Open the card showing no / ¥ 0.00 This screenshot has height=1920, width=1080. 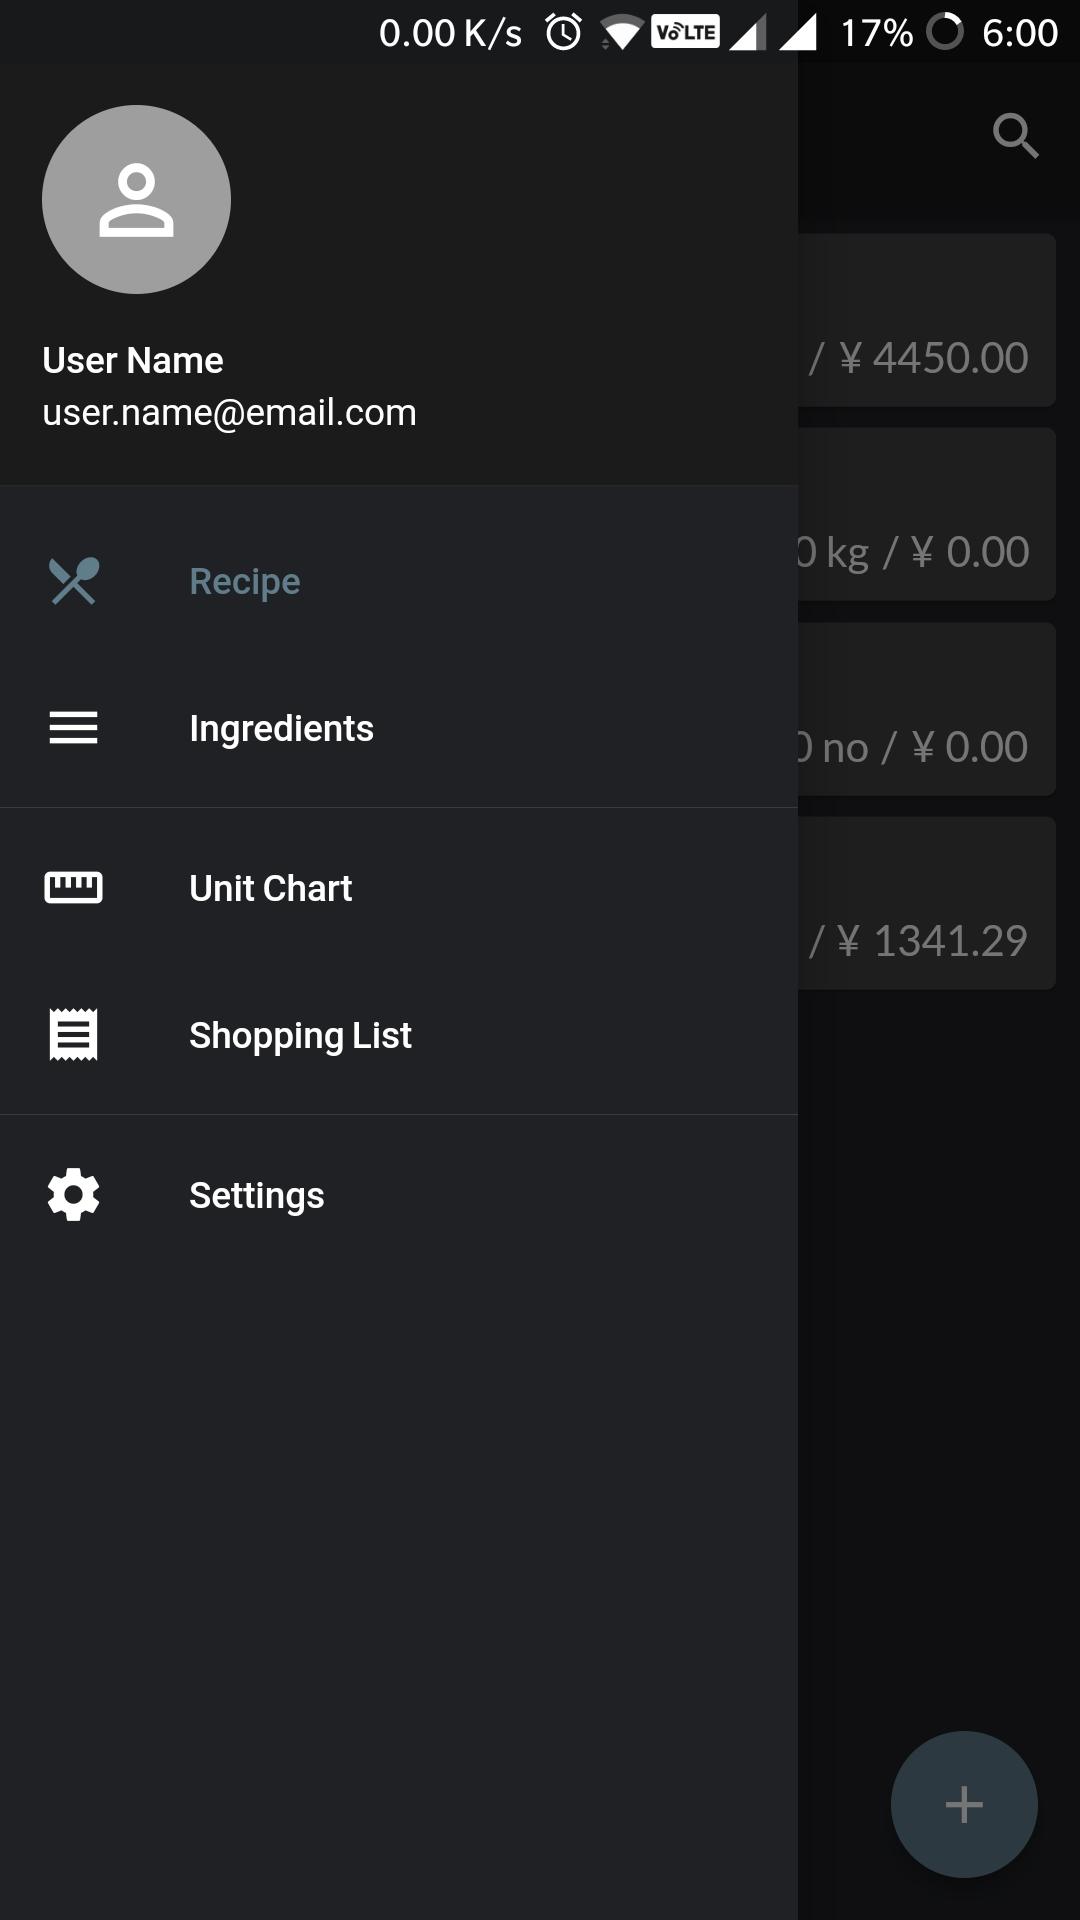tap(927, 710)
